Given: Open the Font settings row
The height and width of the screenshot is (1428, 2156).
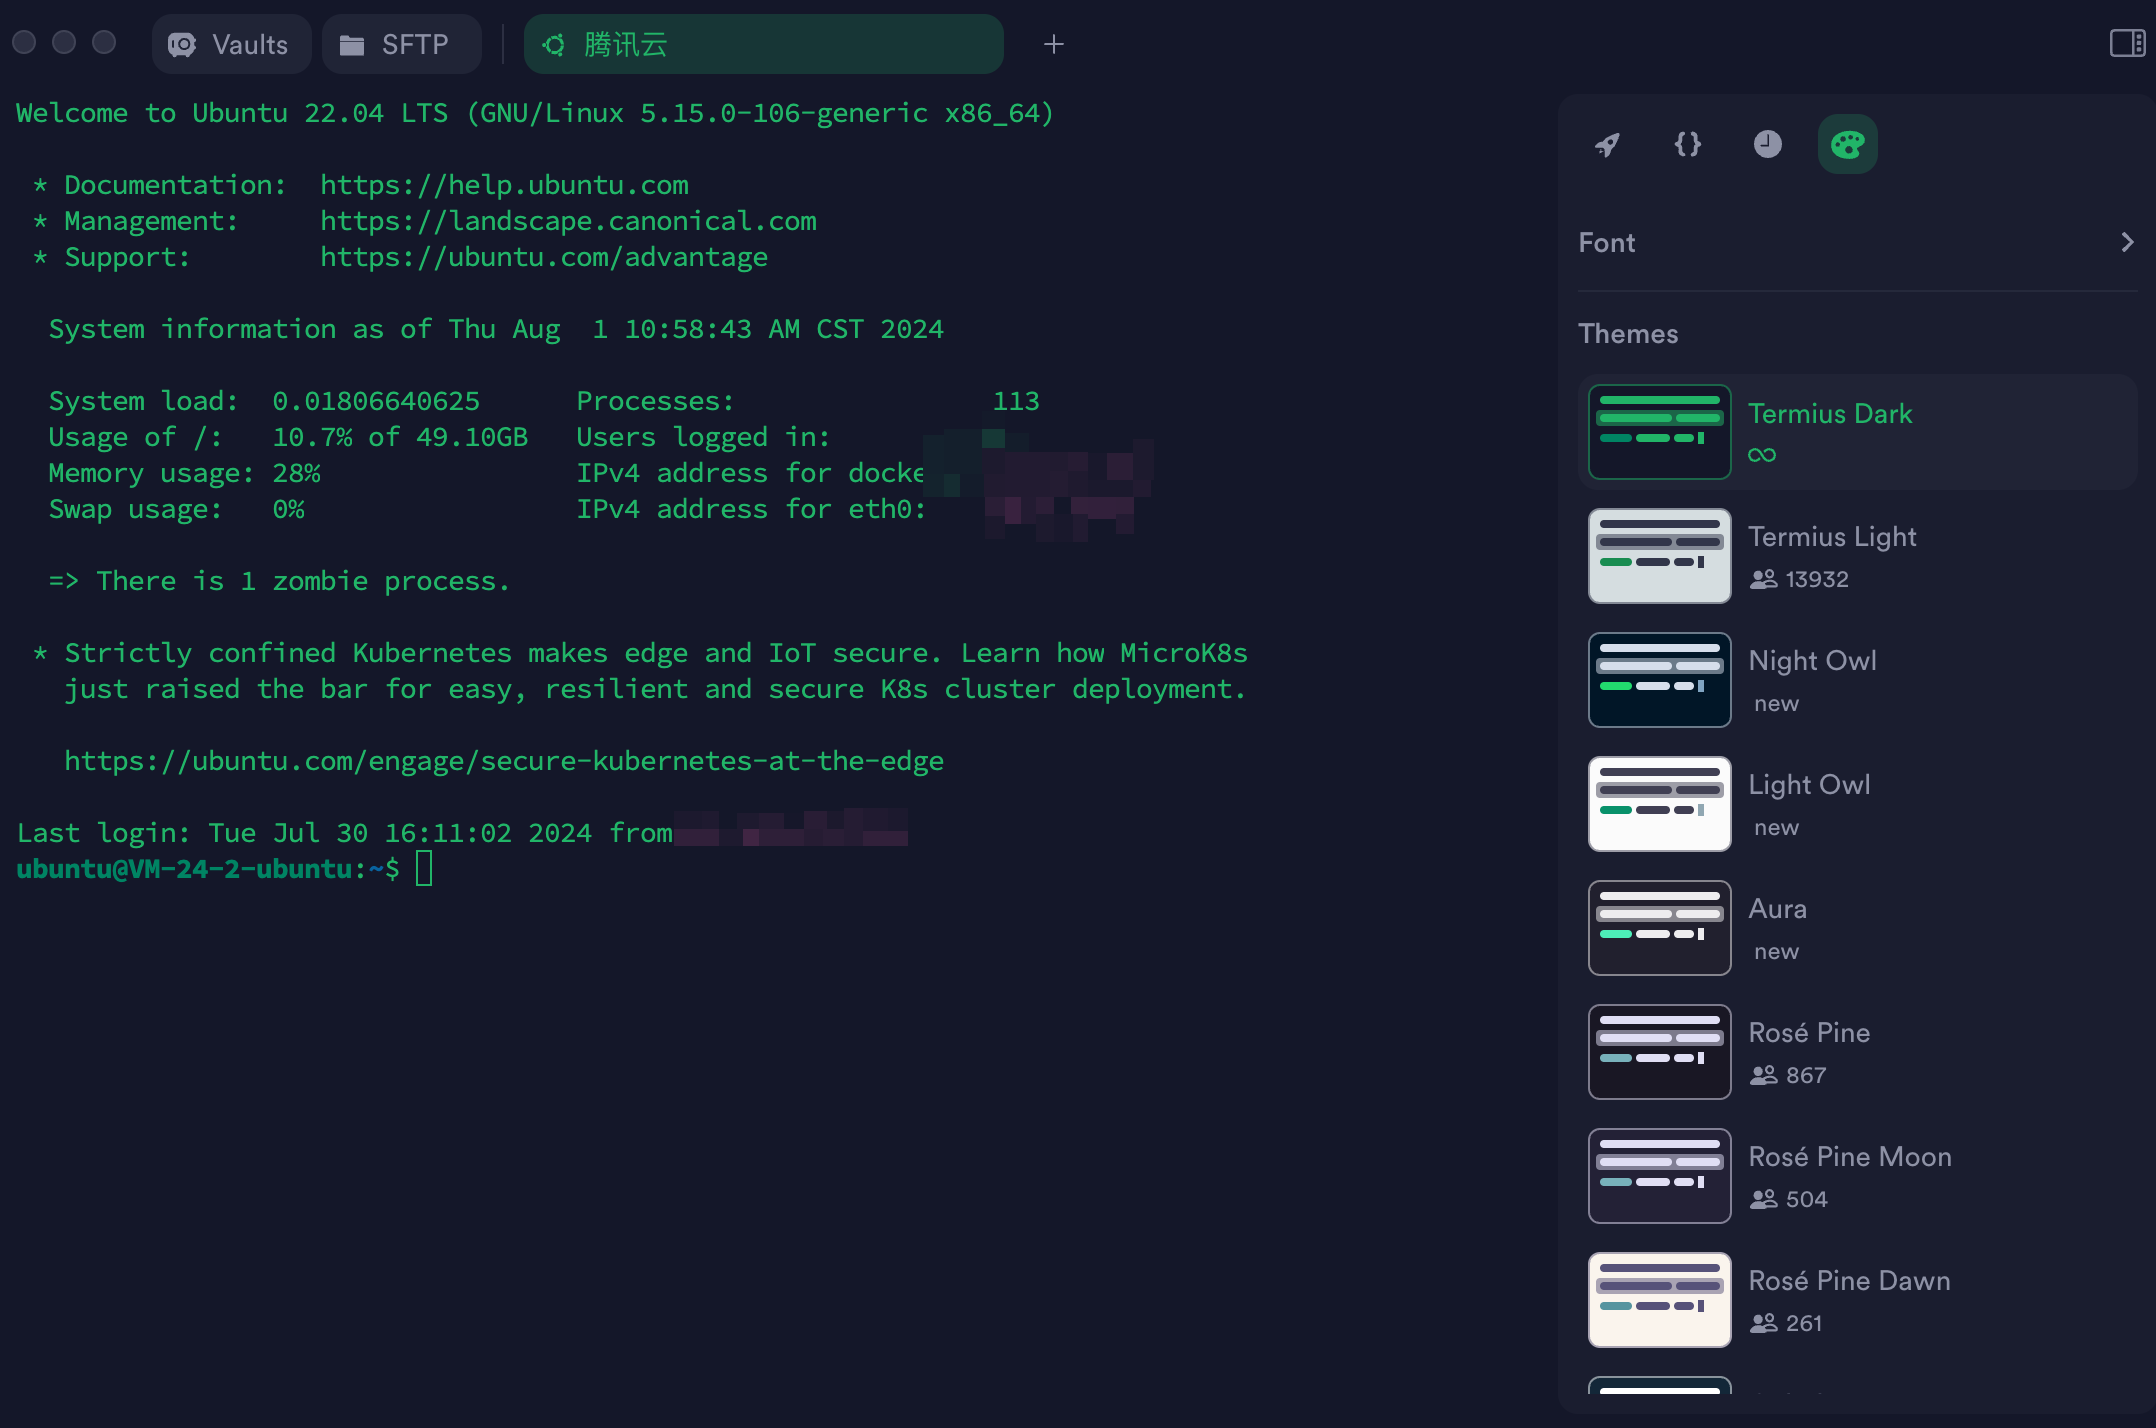Looking at the screenshot, I should pos(1857,243).
